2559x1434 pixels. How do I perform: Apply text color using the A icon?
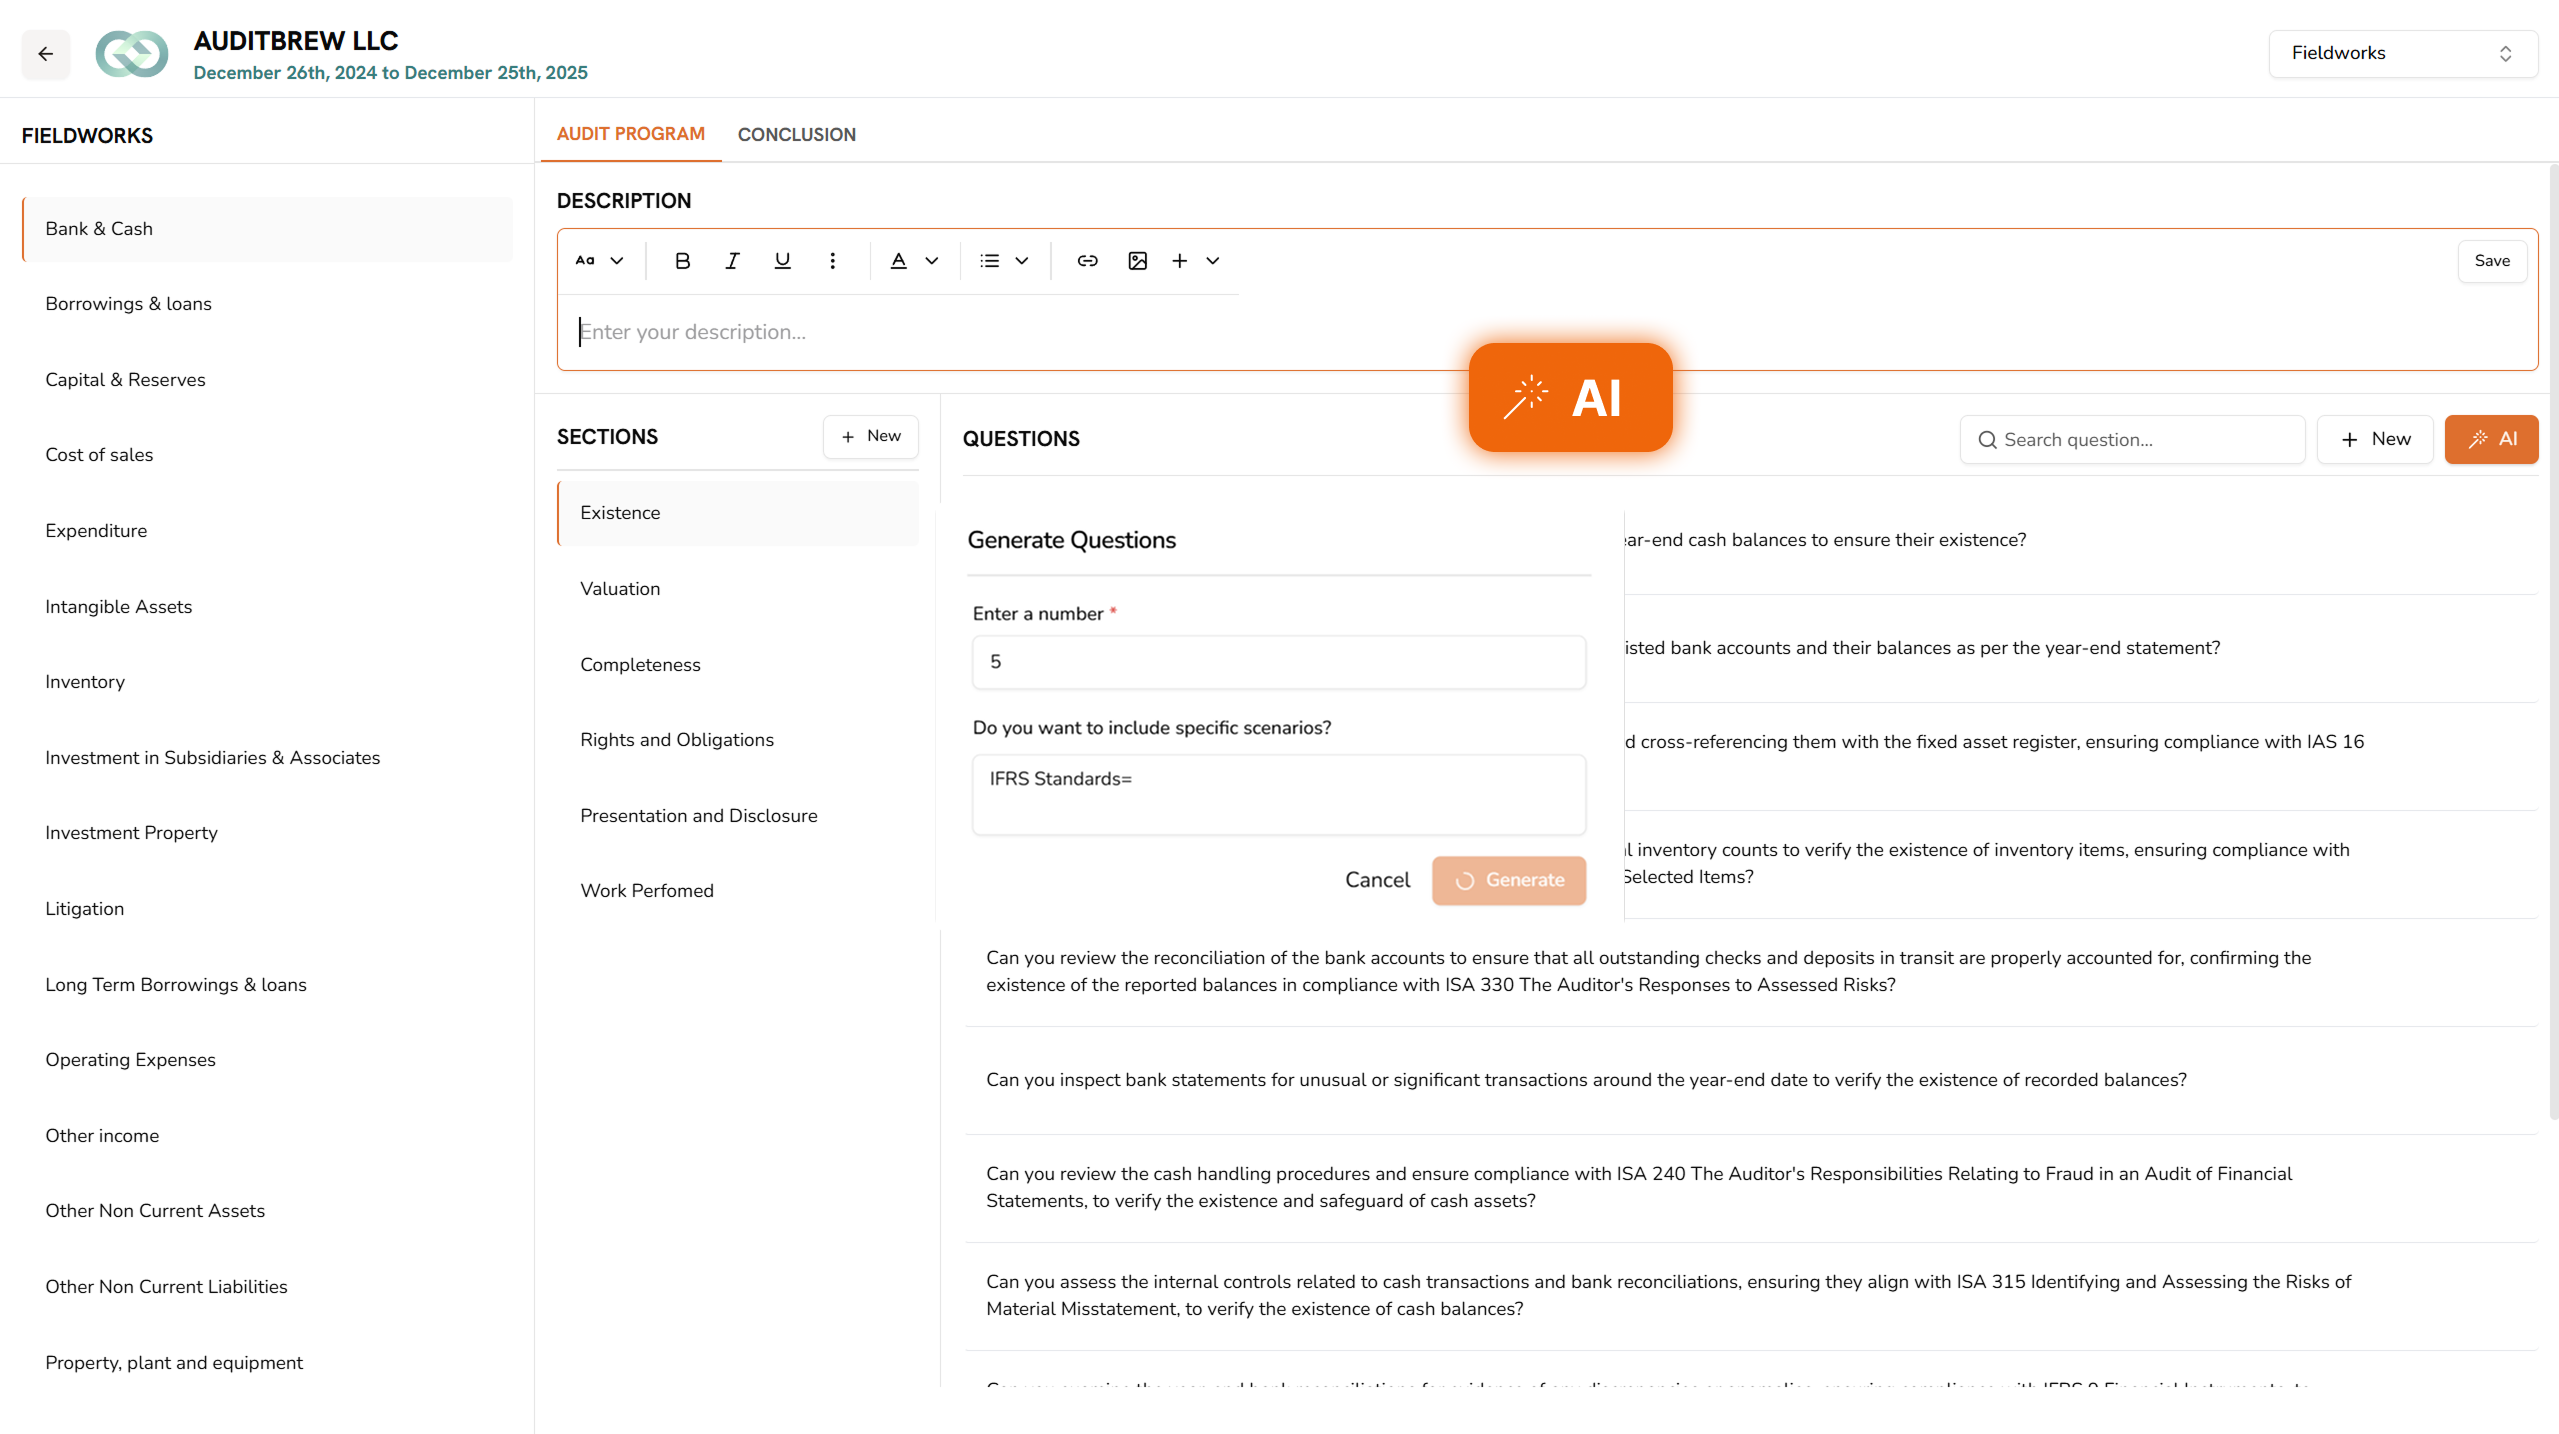(x=898, y=260)
